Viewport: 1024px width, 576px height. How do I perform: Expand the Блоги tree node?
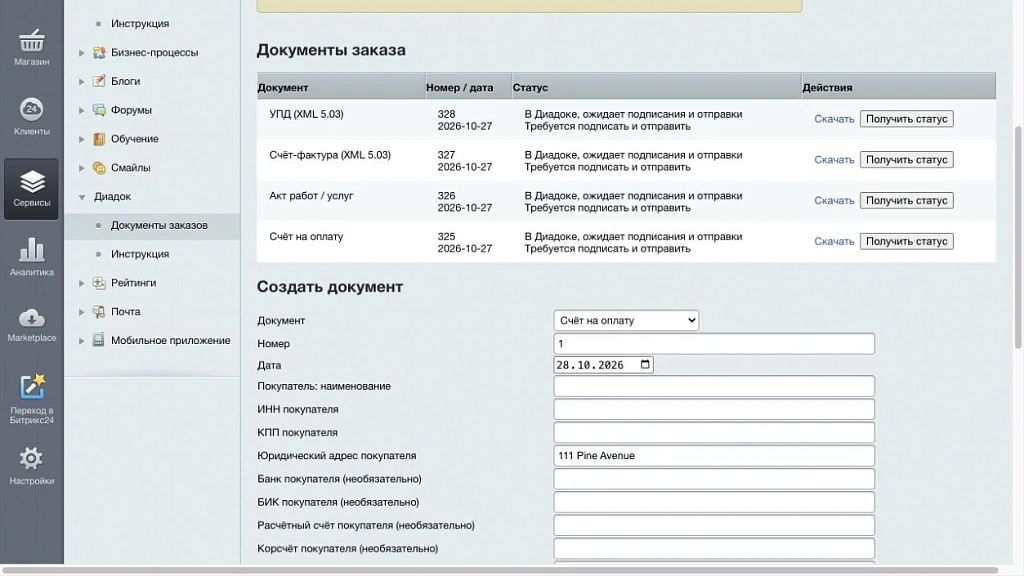pyautogui.click(x=82, y=82)
